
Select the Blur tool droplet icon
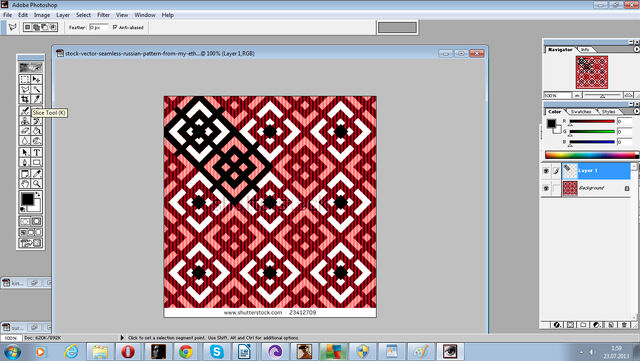click(x=25, y=141)
